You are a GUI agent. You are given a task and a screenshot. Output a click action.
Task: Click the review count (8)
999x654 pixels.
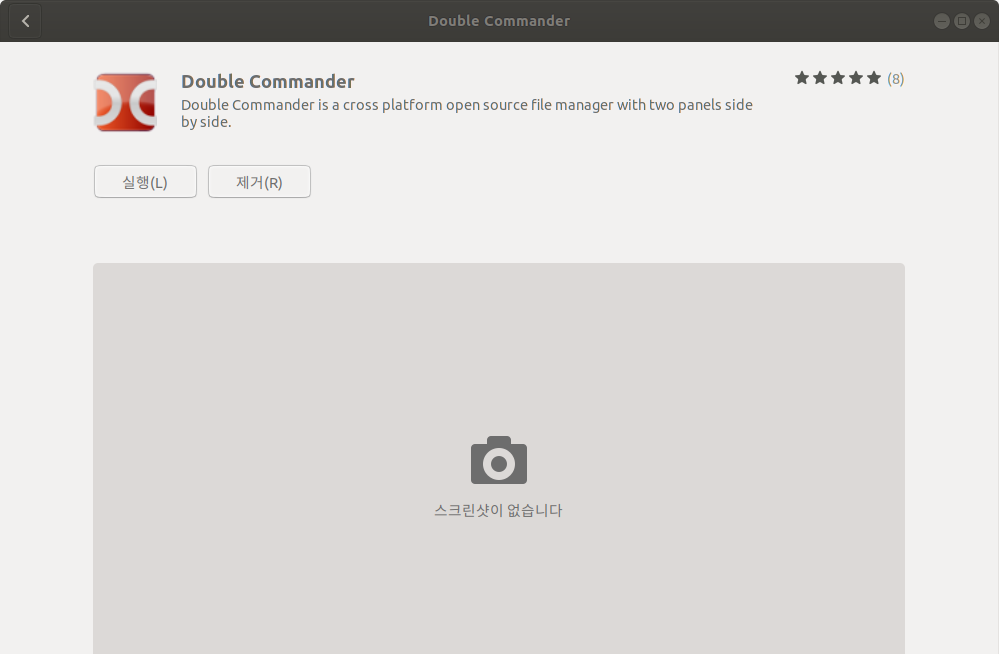point(895,78)
